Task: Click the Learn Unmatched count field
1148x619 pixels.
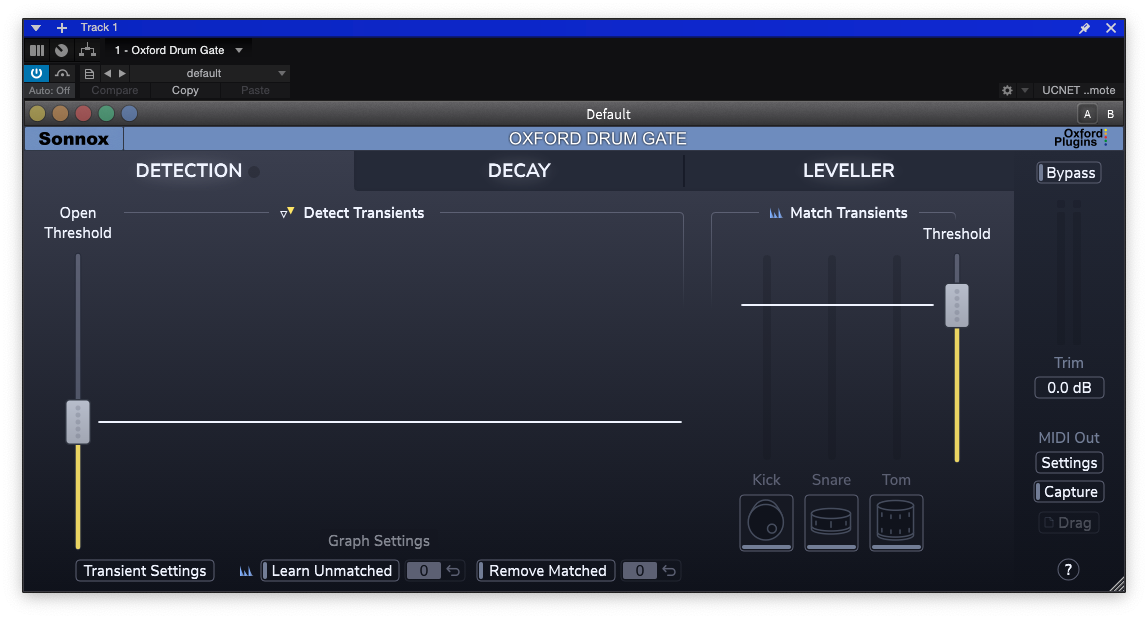Action: (423, 571)
